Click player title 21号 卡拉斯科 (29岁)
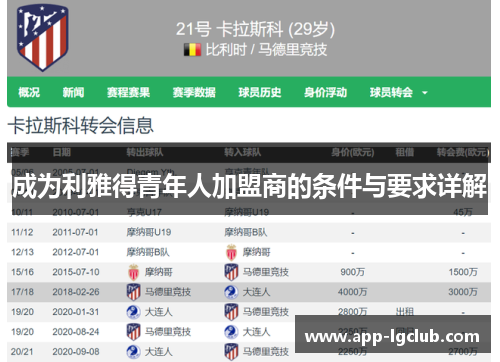The width and height of the screenshot is (500, 362). click(255, 29)
